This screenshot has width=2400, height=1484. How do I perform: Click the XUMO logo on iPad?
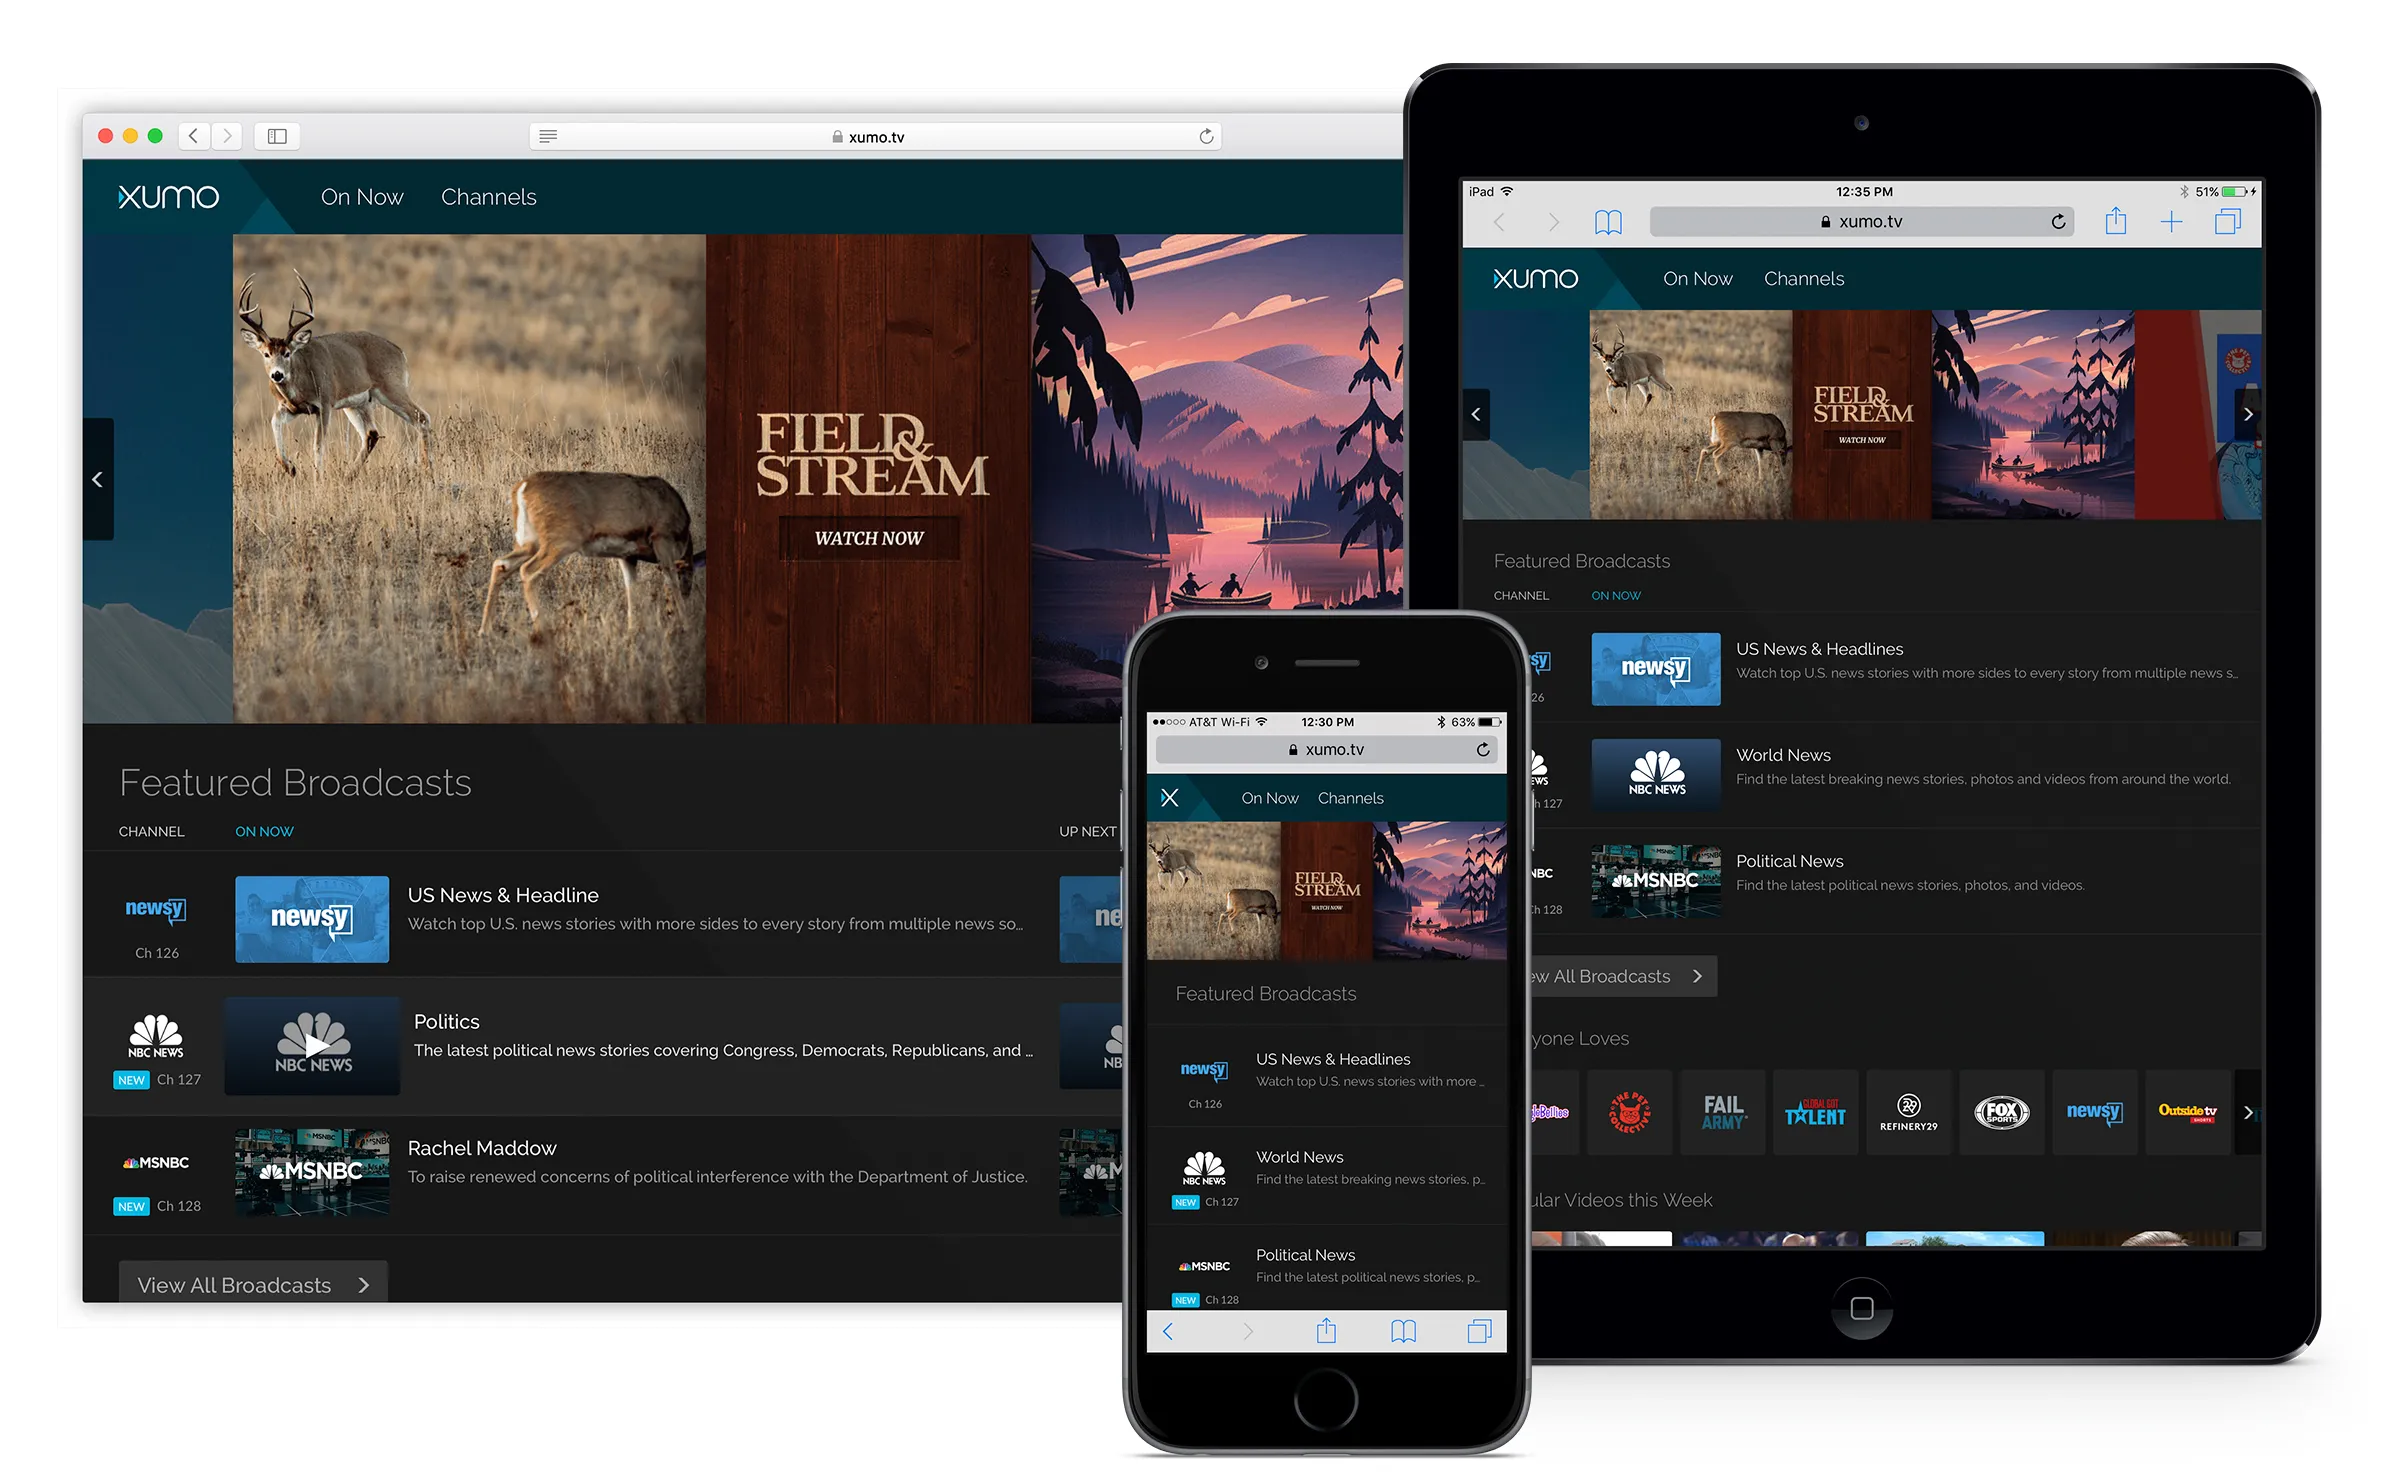[x=1535, y=278]
